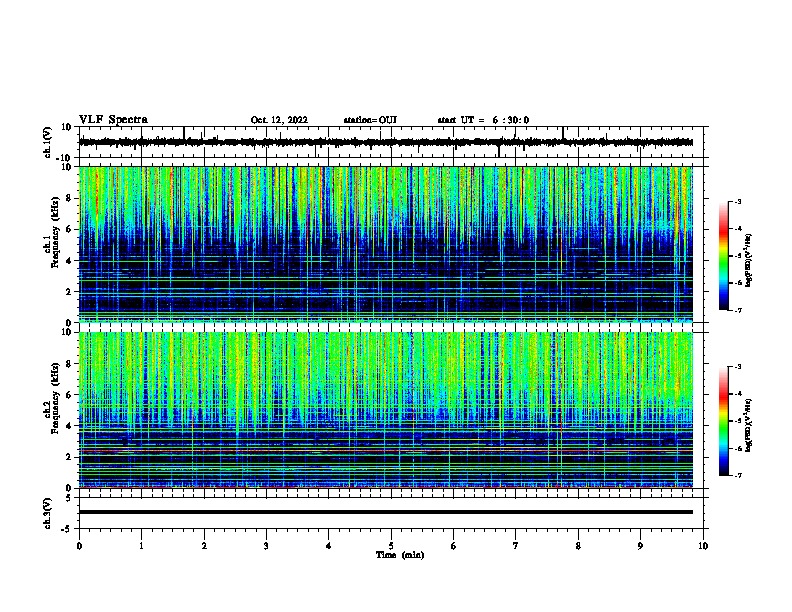Click the "9" minute tick on time axis

(x=640, y=546)
